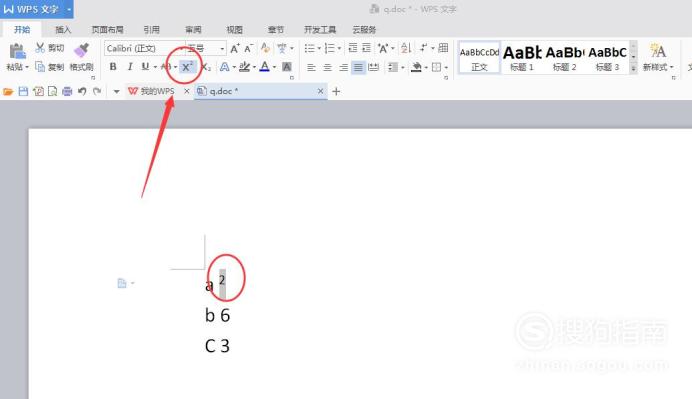Open the Calibri font name dropdown

[x=144, y=48]
